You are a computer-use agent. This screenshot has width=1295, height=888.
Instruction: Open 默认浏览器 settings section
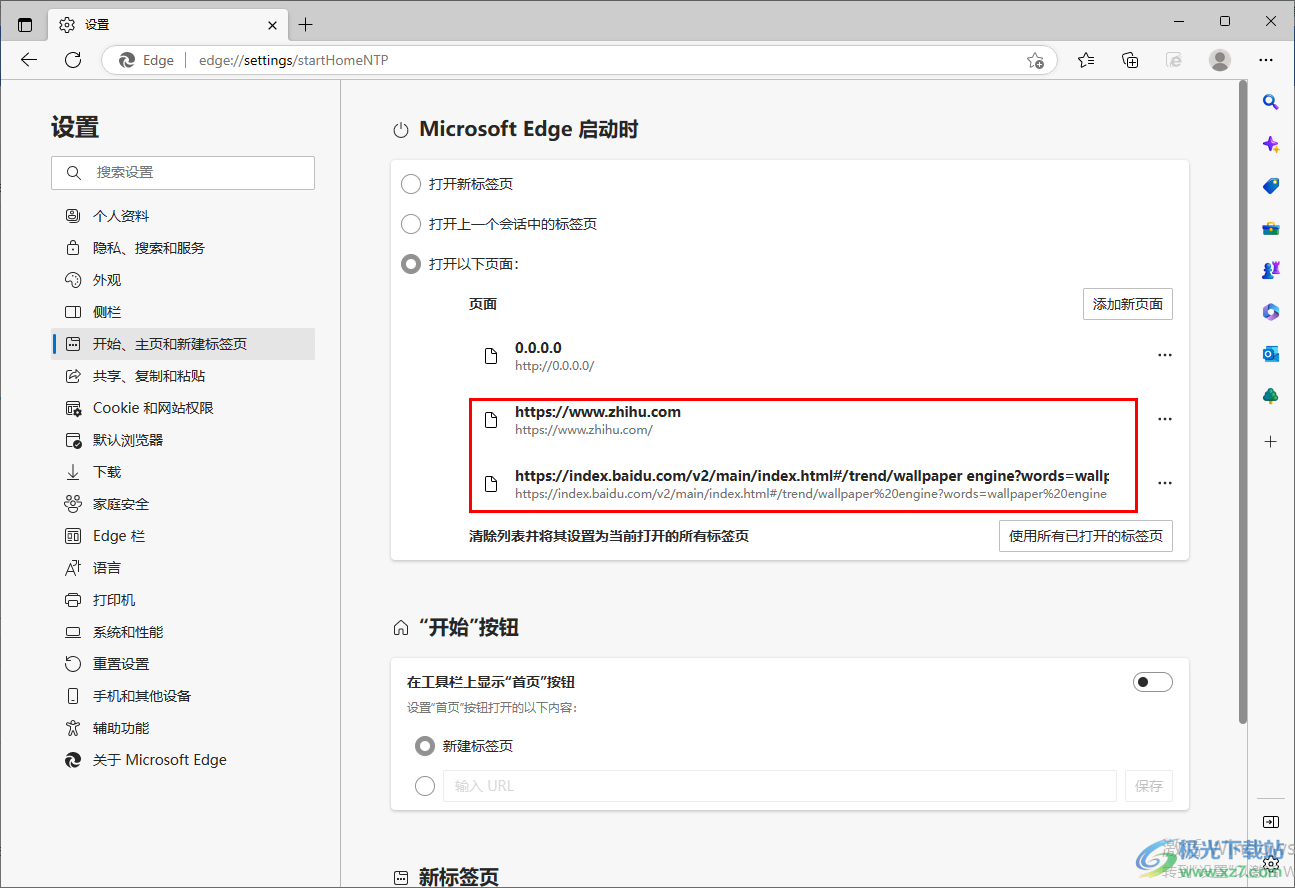(183, 440)
